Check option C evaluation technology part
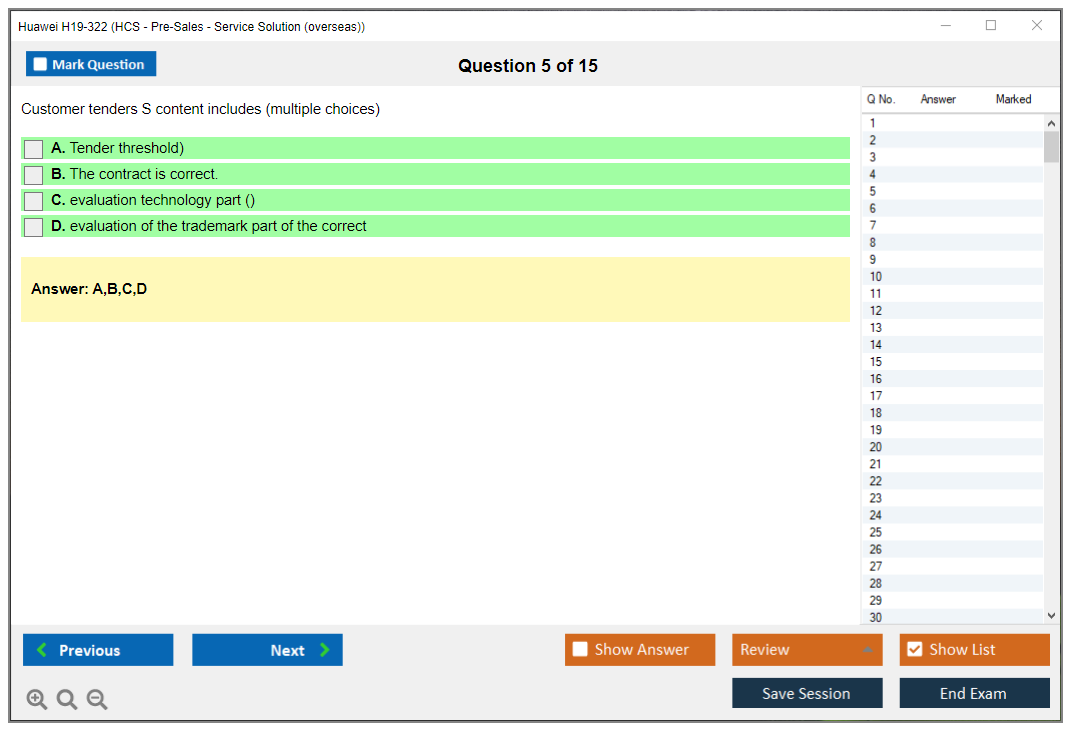The height and width of the screenshot is (735, 1075). pos(34,201)
